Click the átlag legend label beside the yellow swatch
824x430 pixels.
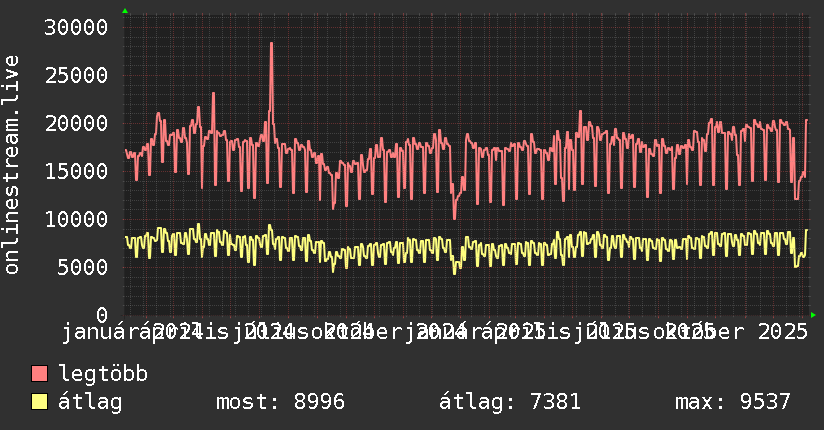tap(90, 402)
